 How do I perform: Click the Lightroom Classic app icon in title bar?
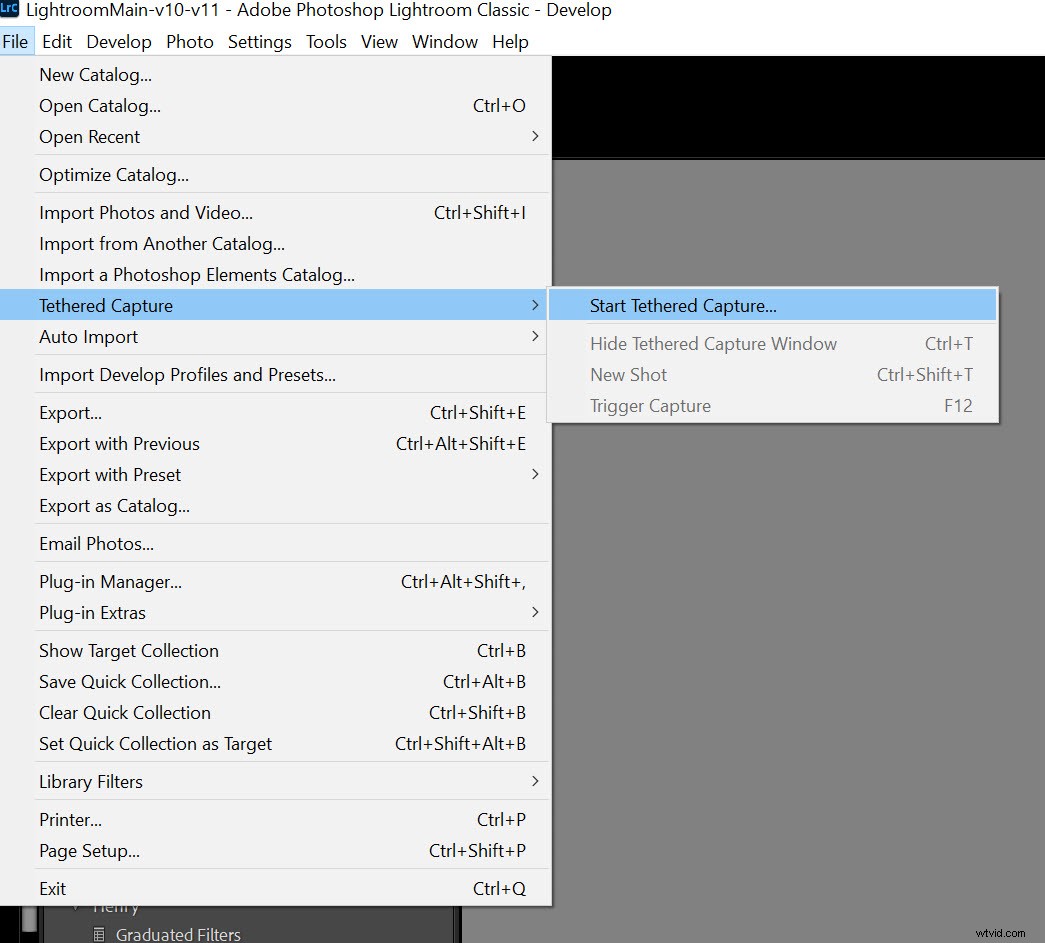point(9,8)
